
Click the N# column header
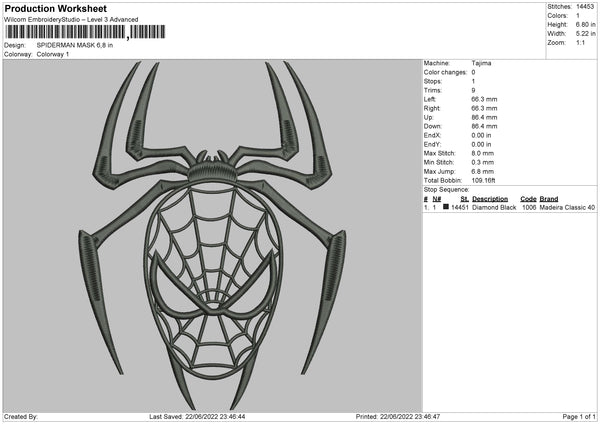point(437,199)
